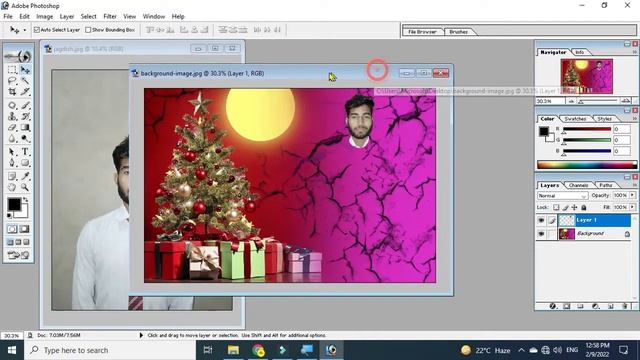Hide the Background layer eye
640x360 pixels.
click(x=541, y=234)
